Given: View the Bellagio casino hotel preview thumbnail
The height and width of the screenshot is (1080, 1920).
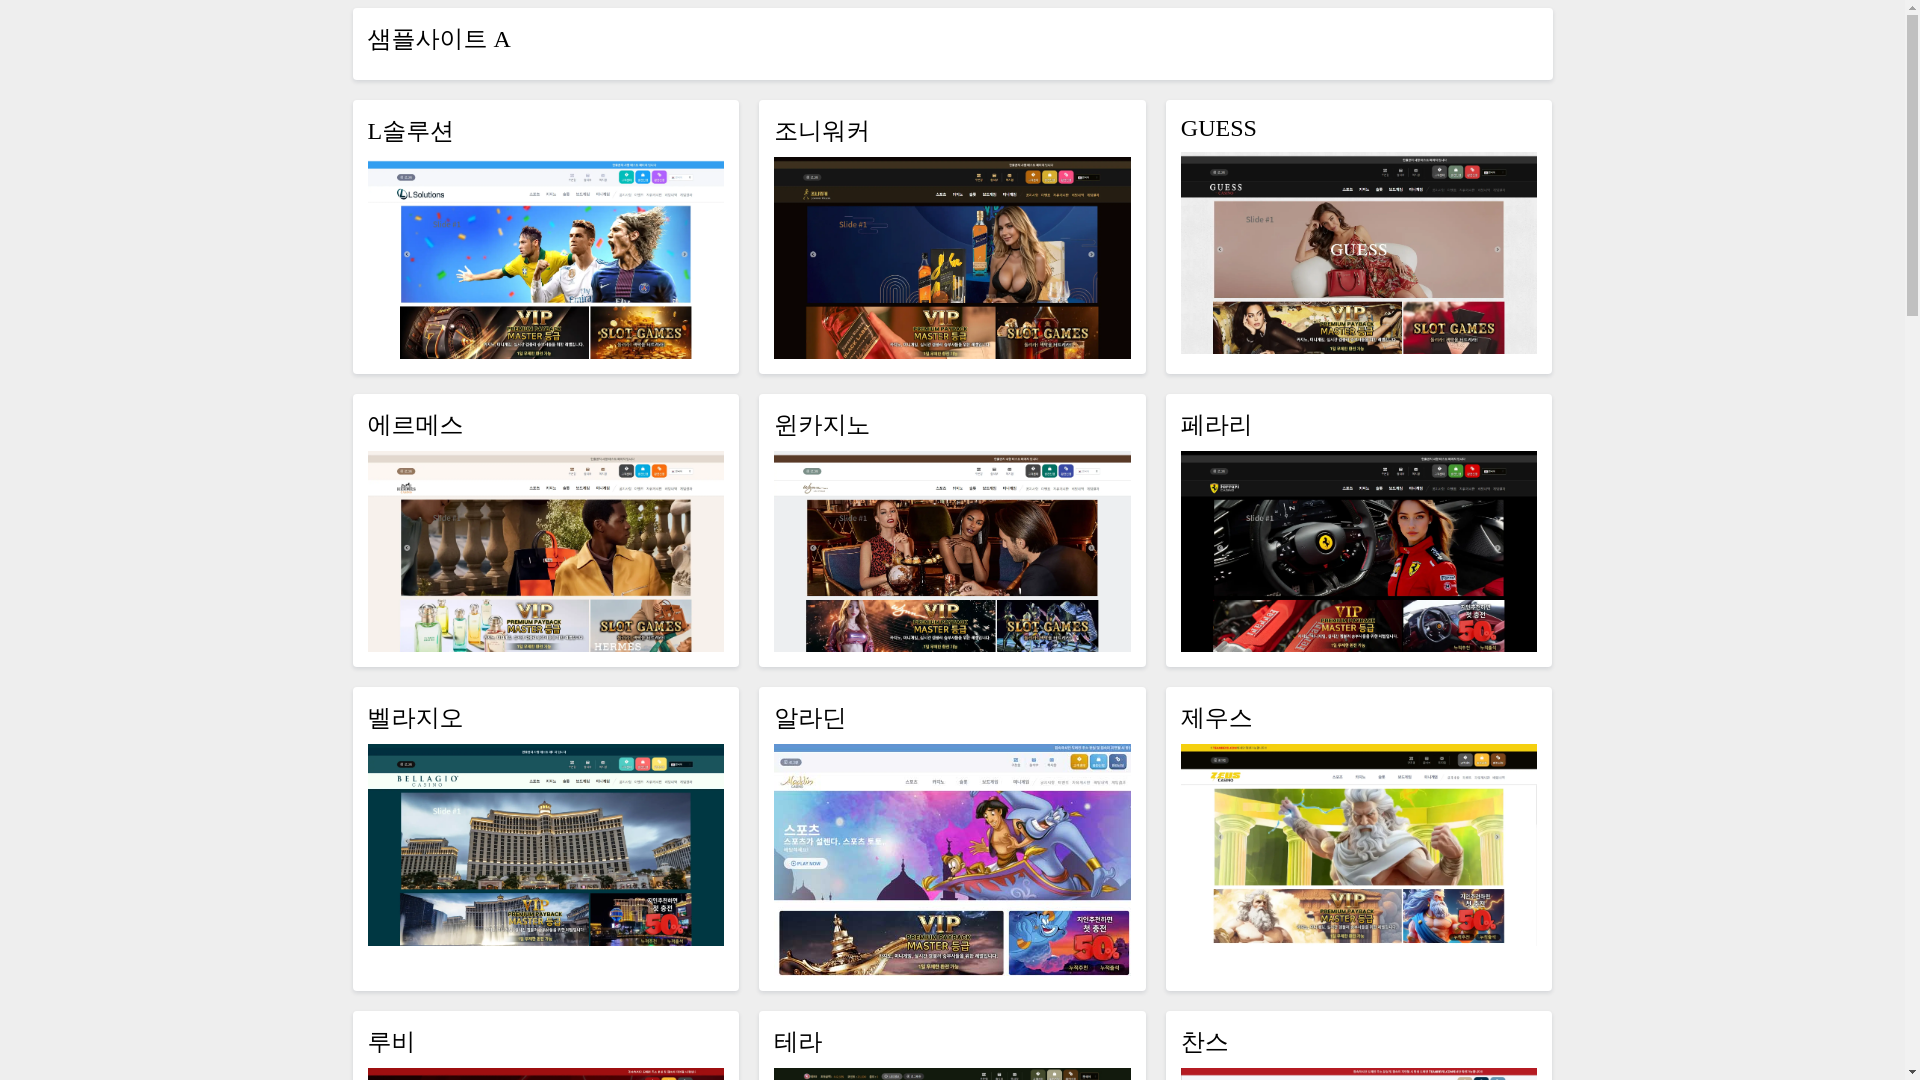Looking at the screenshot, I should [545, 845].
